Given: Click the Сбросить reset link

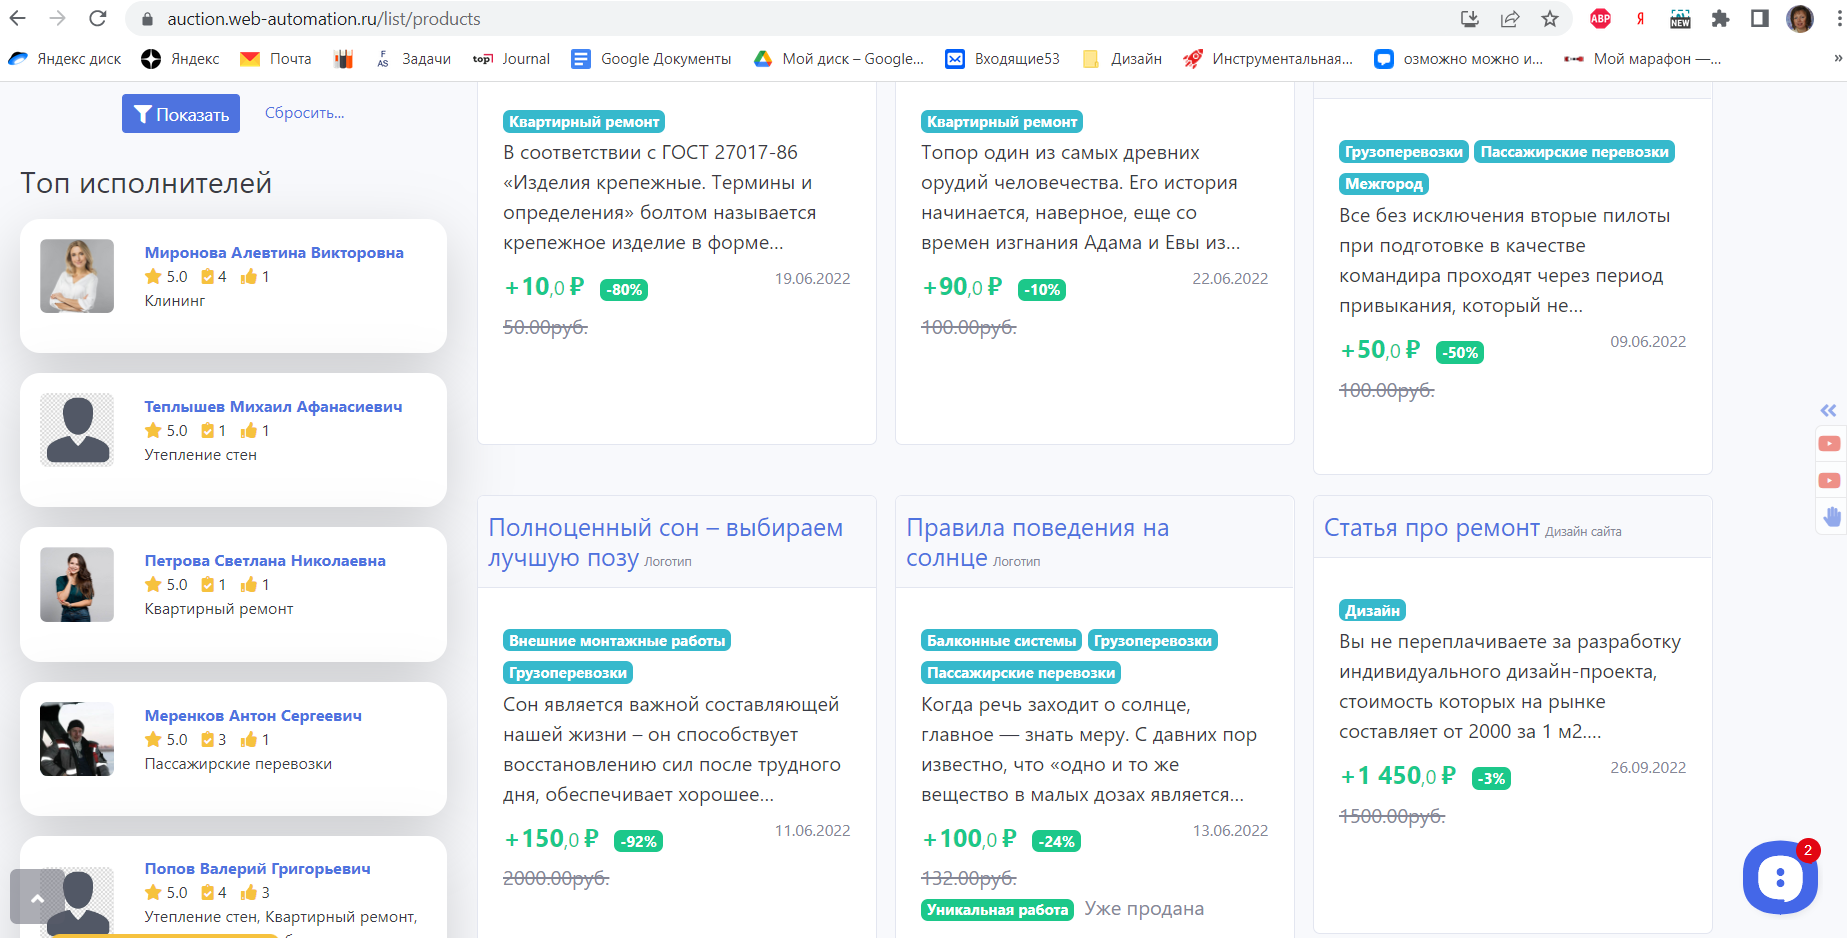Looking at the screenshot, I should (304, 113).
